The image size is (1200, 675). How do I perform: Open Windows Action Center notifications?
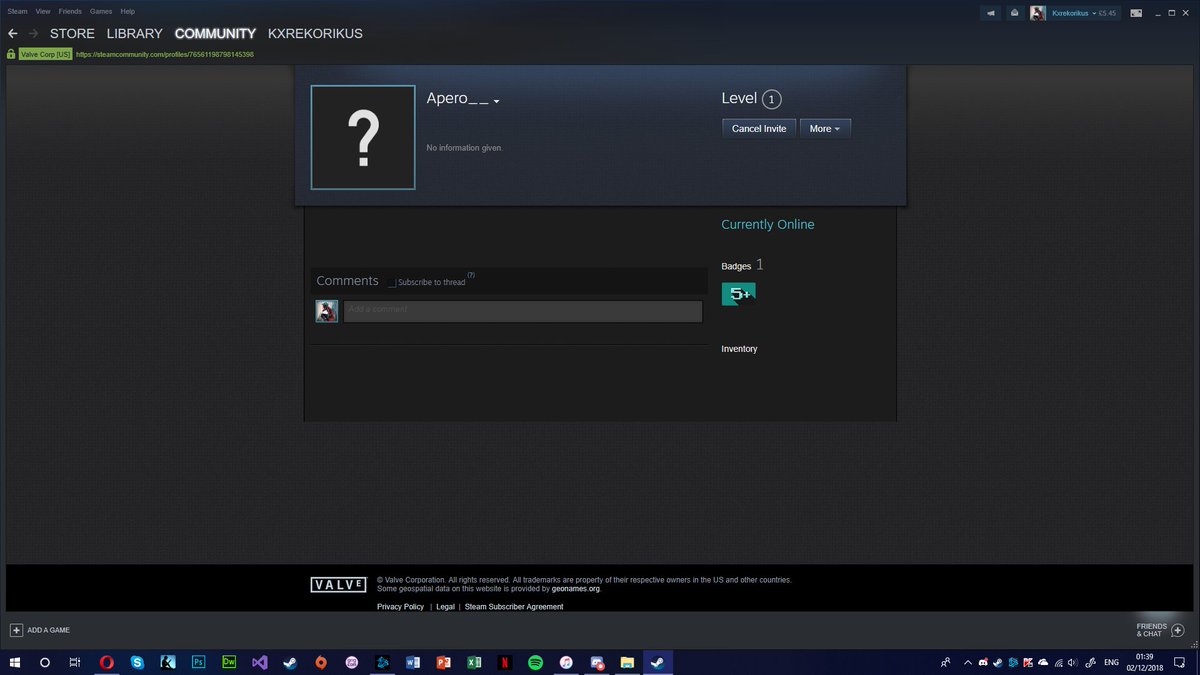[1180, 662]
